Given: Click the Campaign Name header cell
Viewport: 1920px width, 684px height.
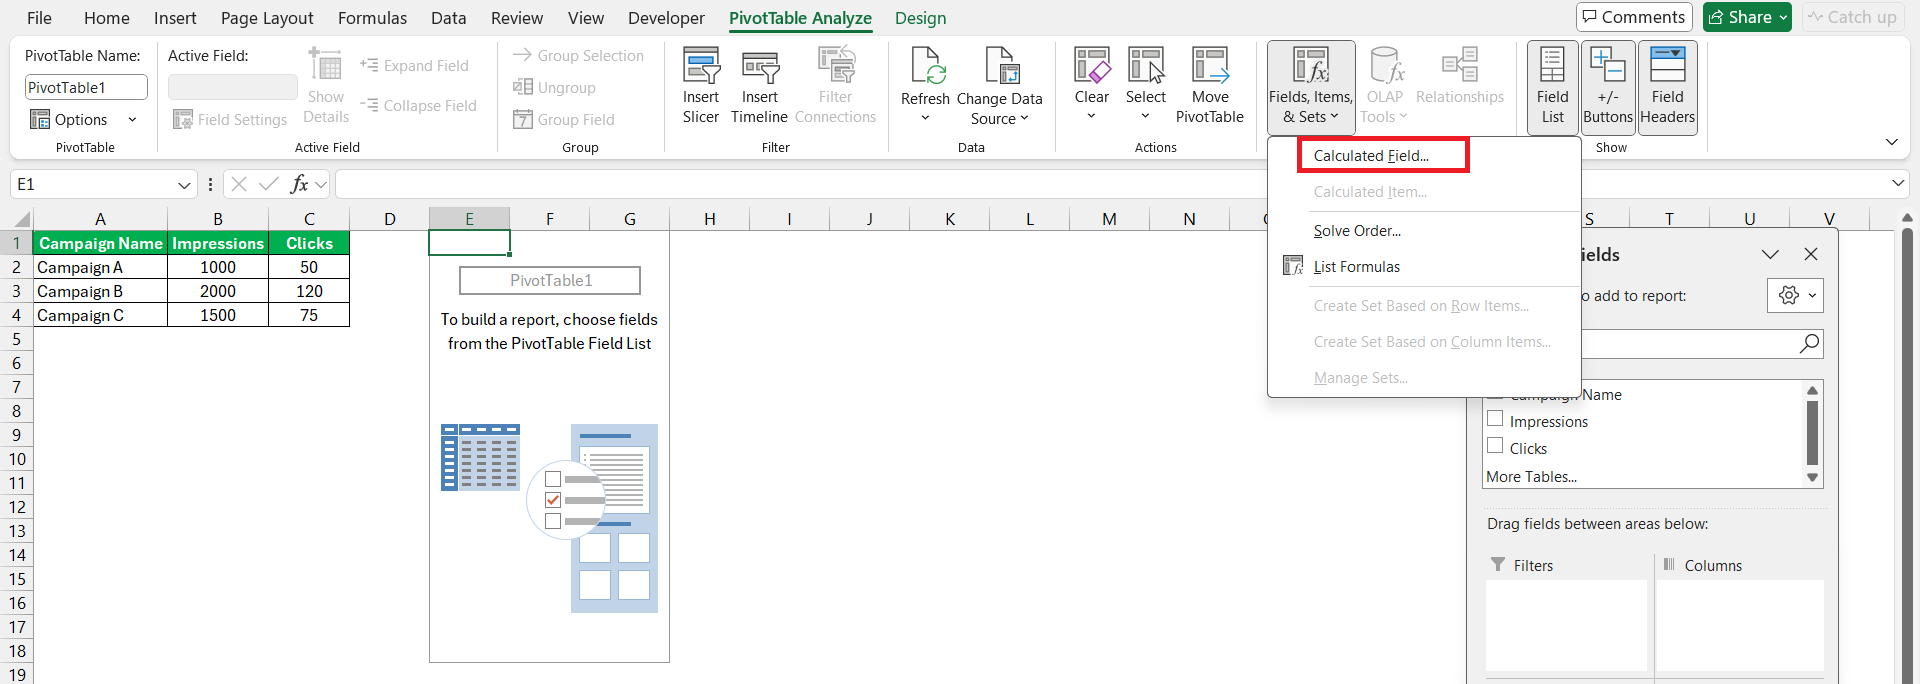Looking at the screenshot, I should click(100, 243).
